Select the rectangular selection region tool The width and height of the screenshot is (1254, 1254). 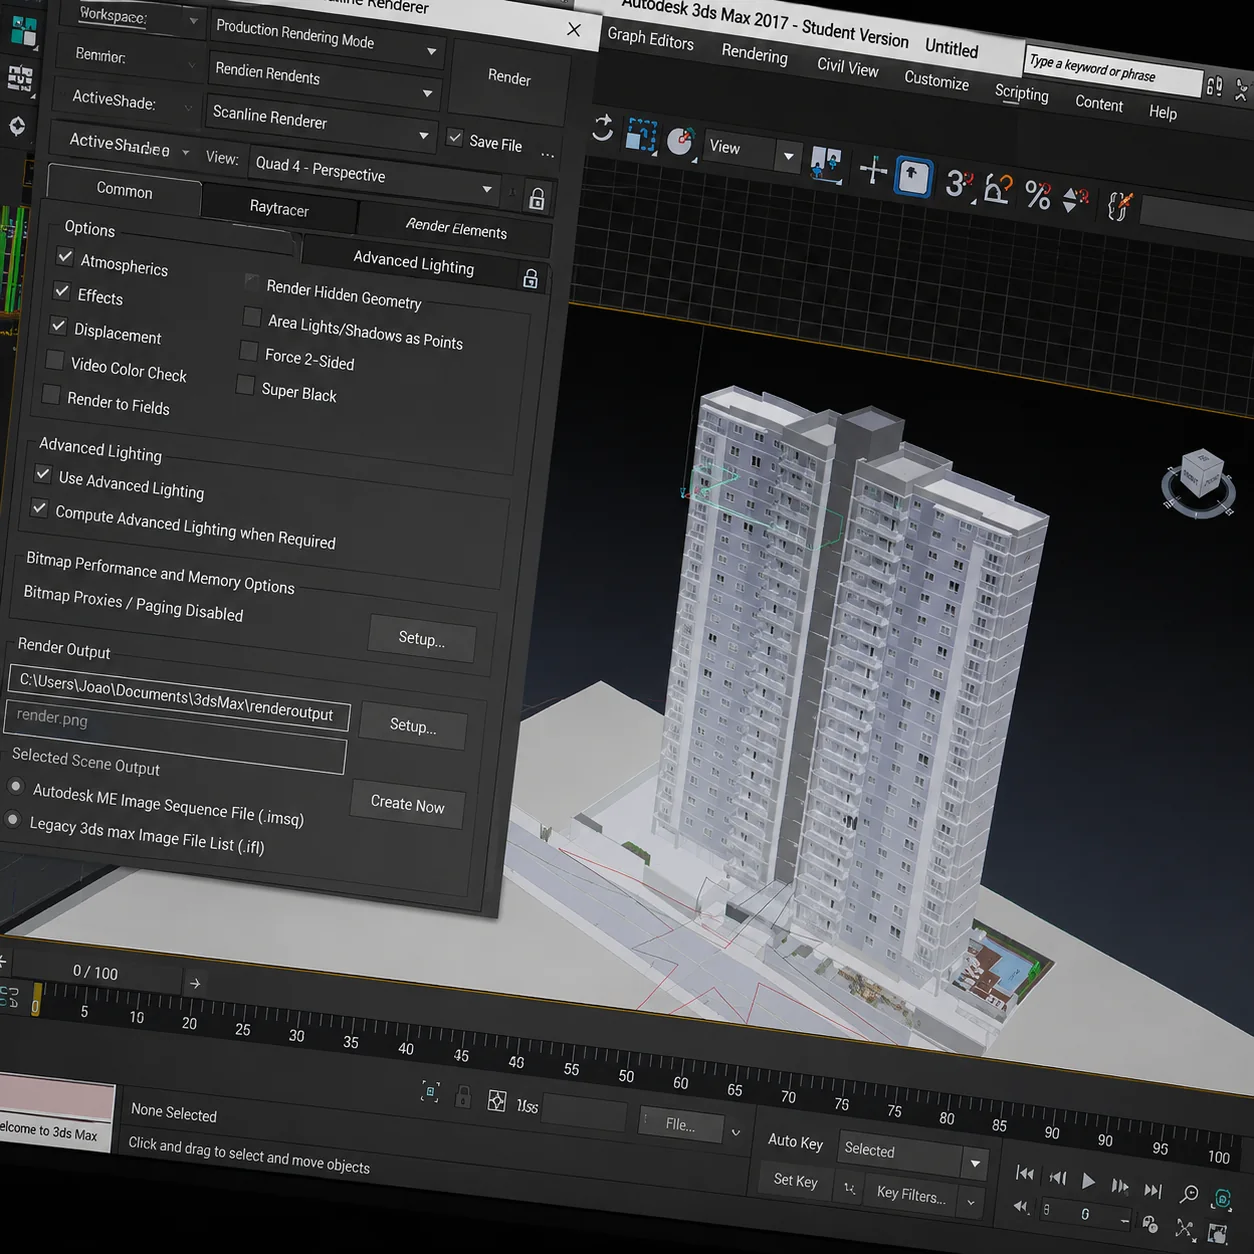[641, 136]
